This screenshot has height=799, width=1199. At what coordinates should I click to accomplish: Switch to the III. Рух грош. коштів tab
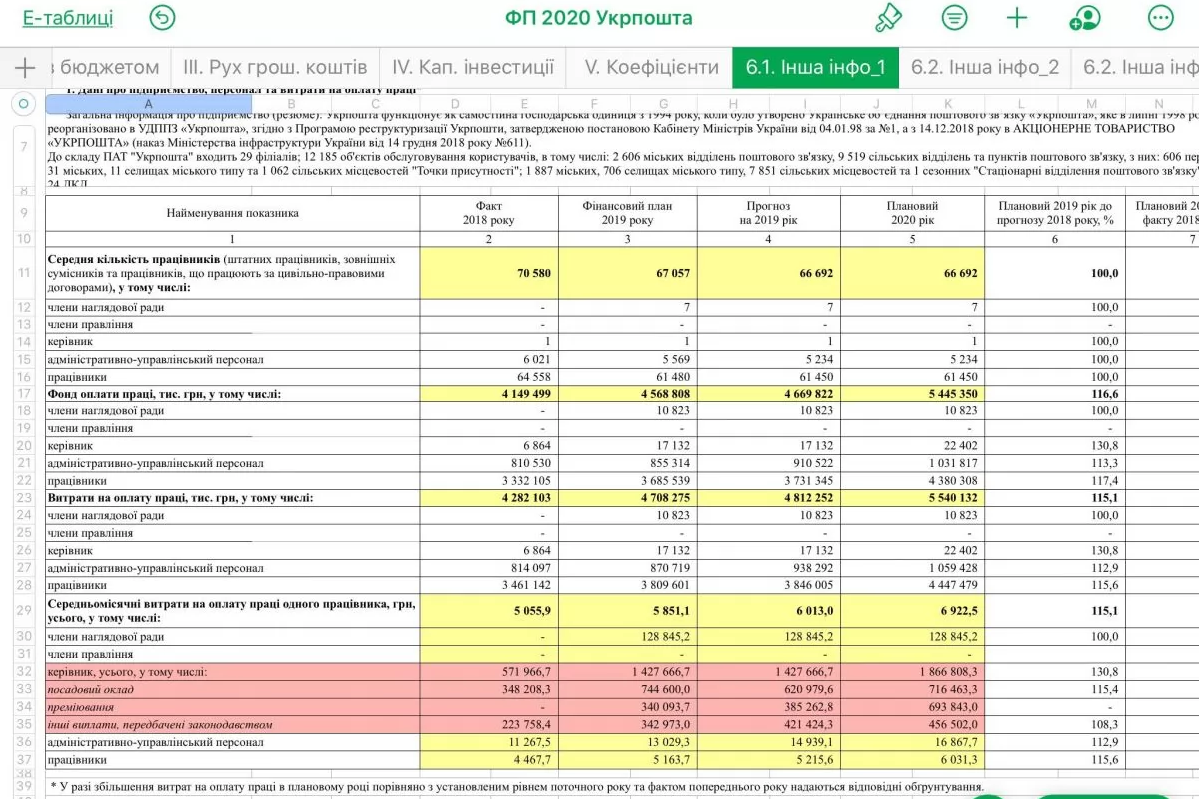click(x=275, y=68)
